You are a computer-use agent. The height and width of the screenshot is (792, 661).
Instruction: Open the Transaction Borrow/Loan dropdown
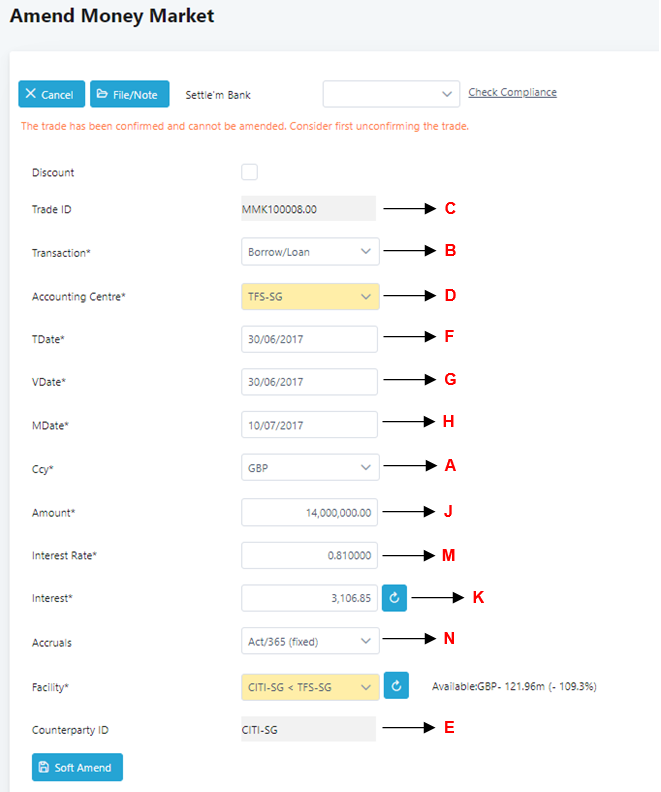point(310,252)
